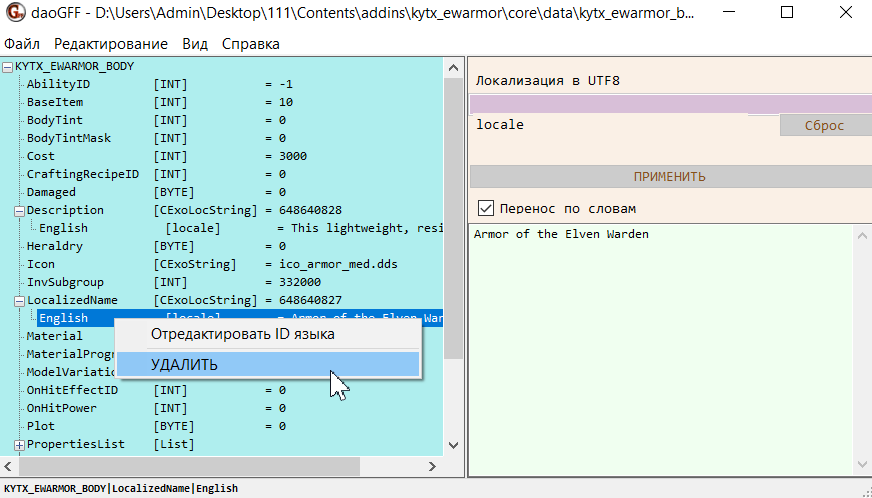Click the daoGFF application icon in title bar
Viewport: 872px width, 498px height.
pyautogui.click(x=16, y=12)
